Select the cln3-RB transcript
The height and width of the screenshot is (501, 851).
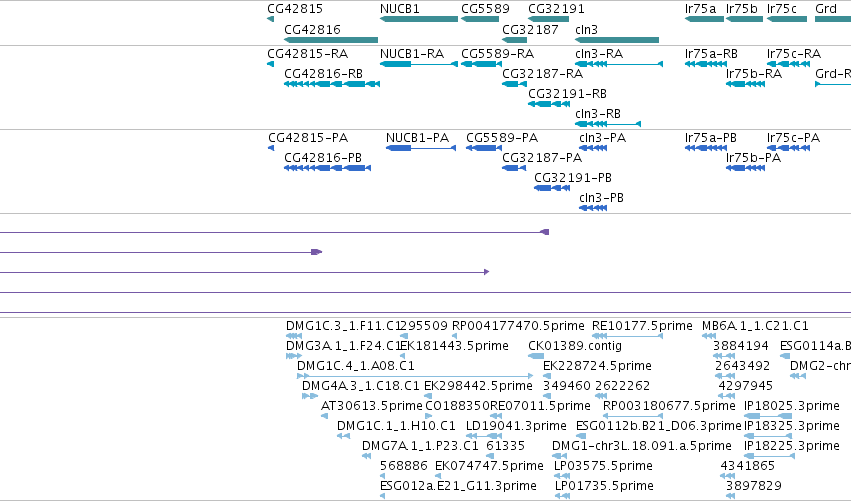pyautogui.click(x=608, y=124)
